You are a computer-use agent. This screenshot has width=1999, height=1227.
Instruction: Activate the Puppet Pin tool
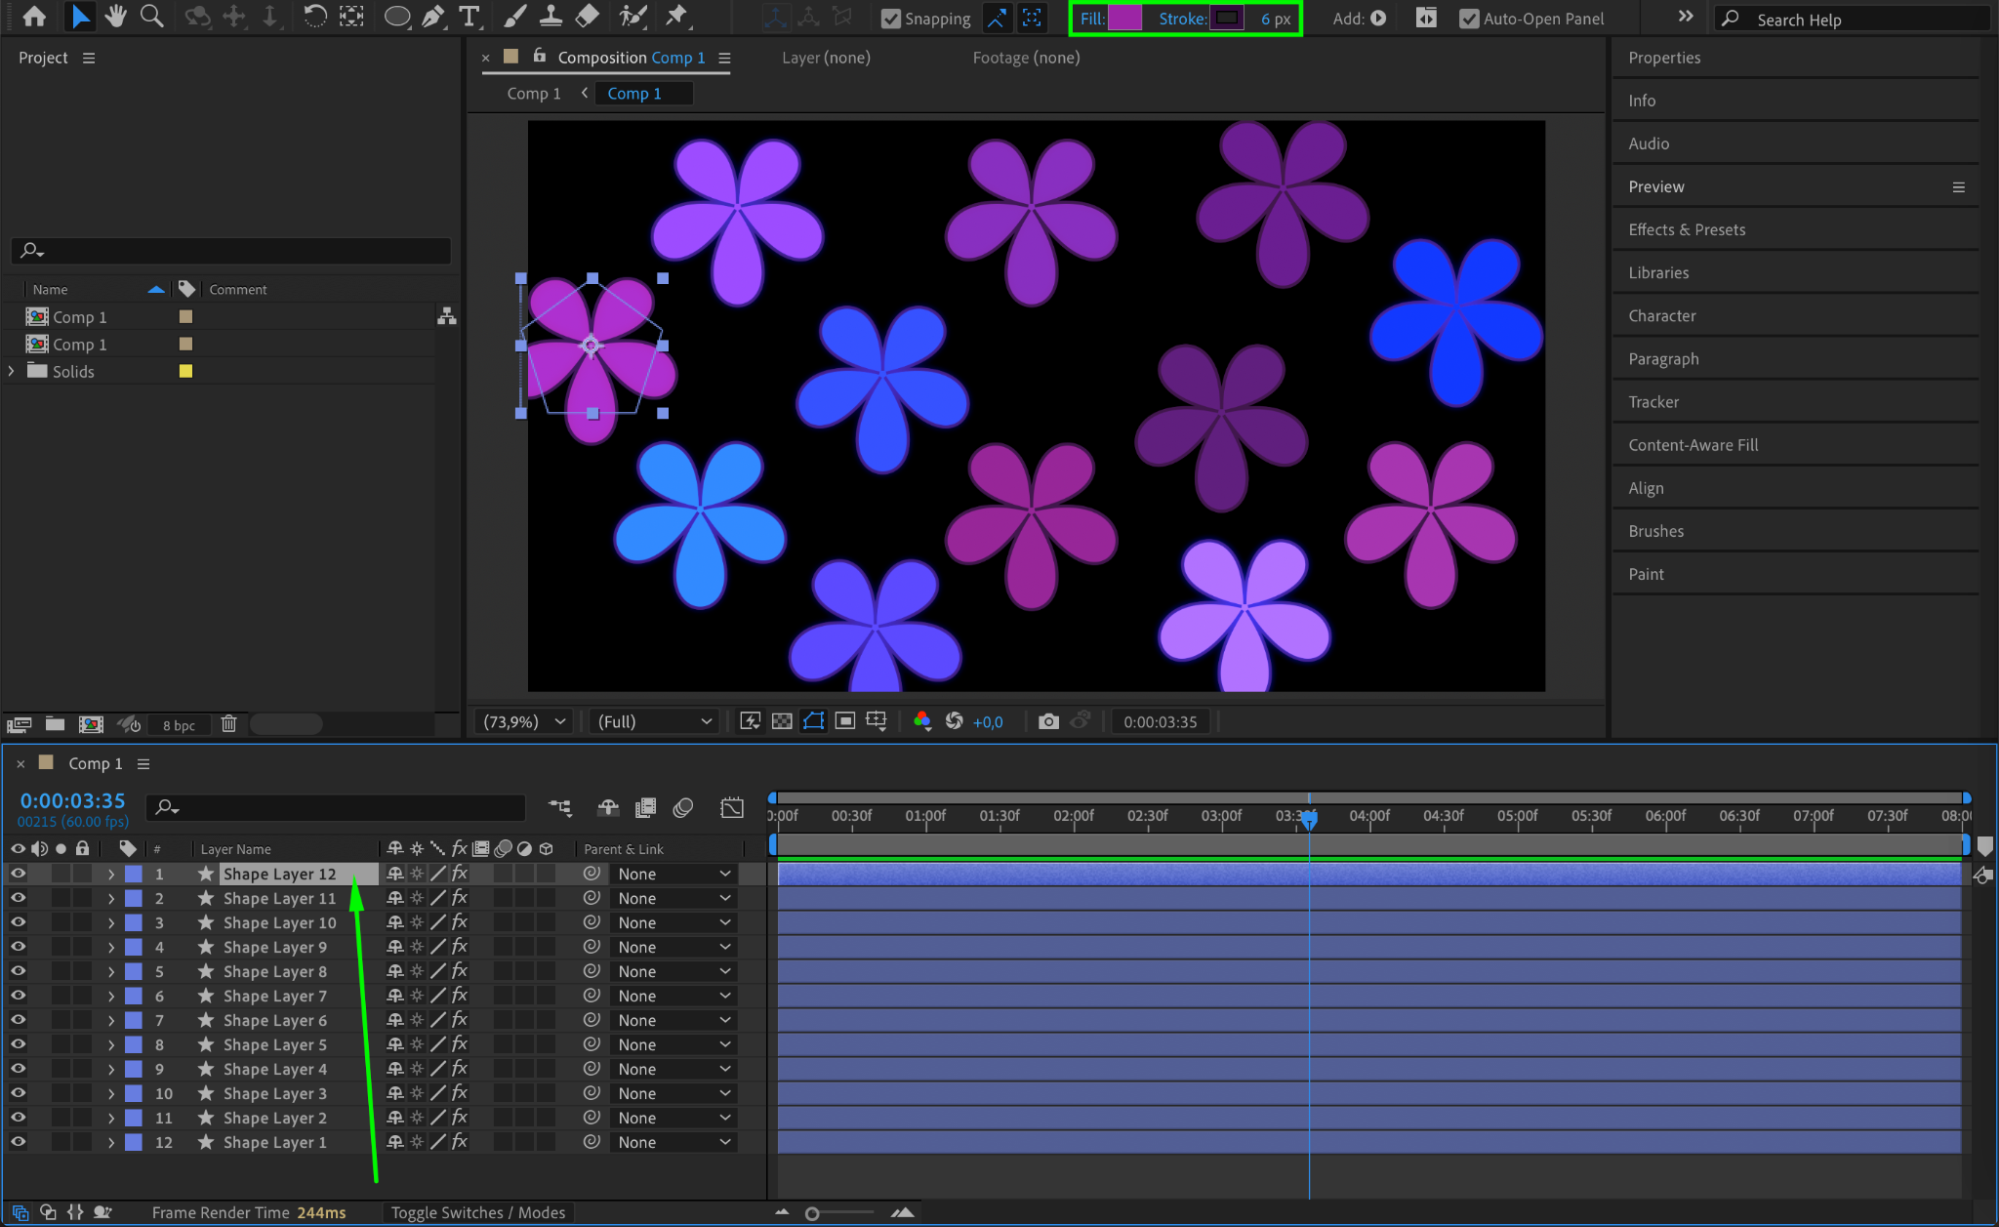point(677,17)
